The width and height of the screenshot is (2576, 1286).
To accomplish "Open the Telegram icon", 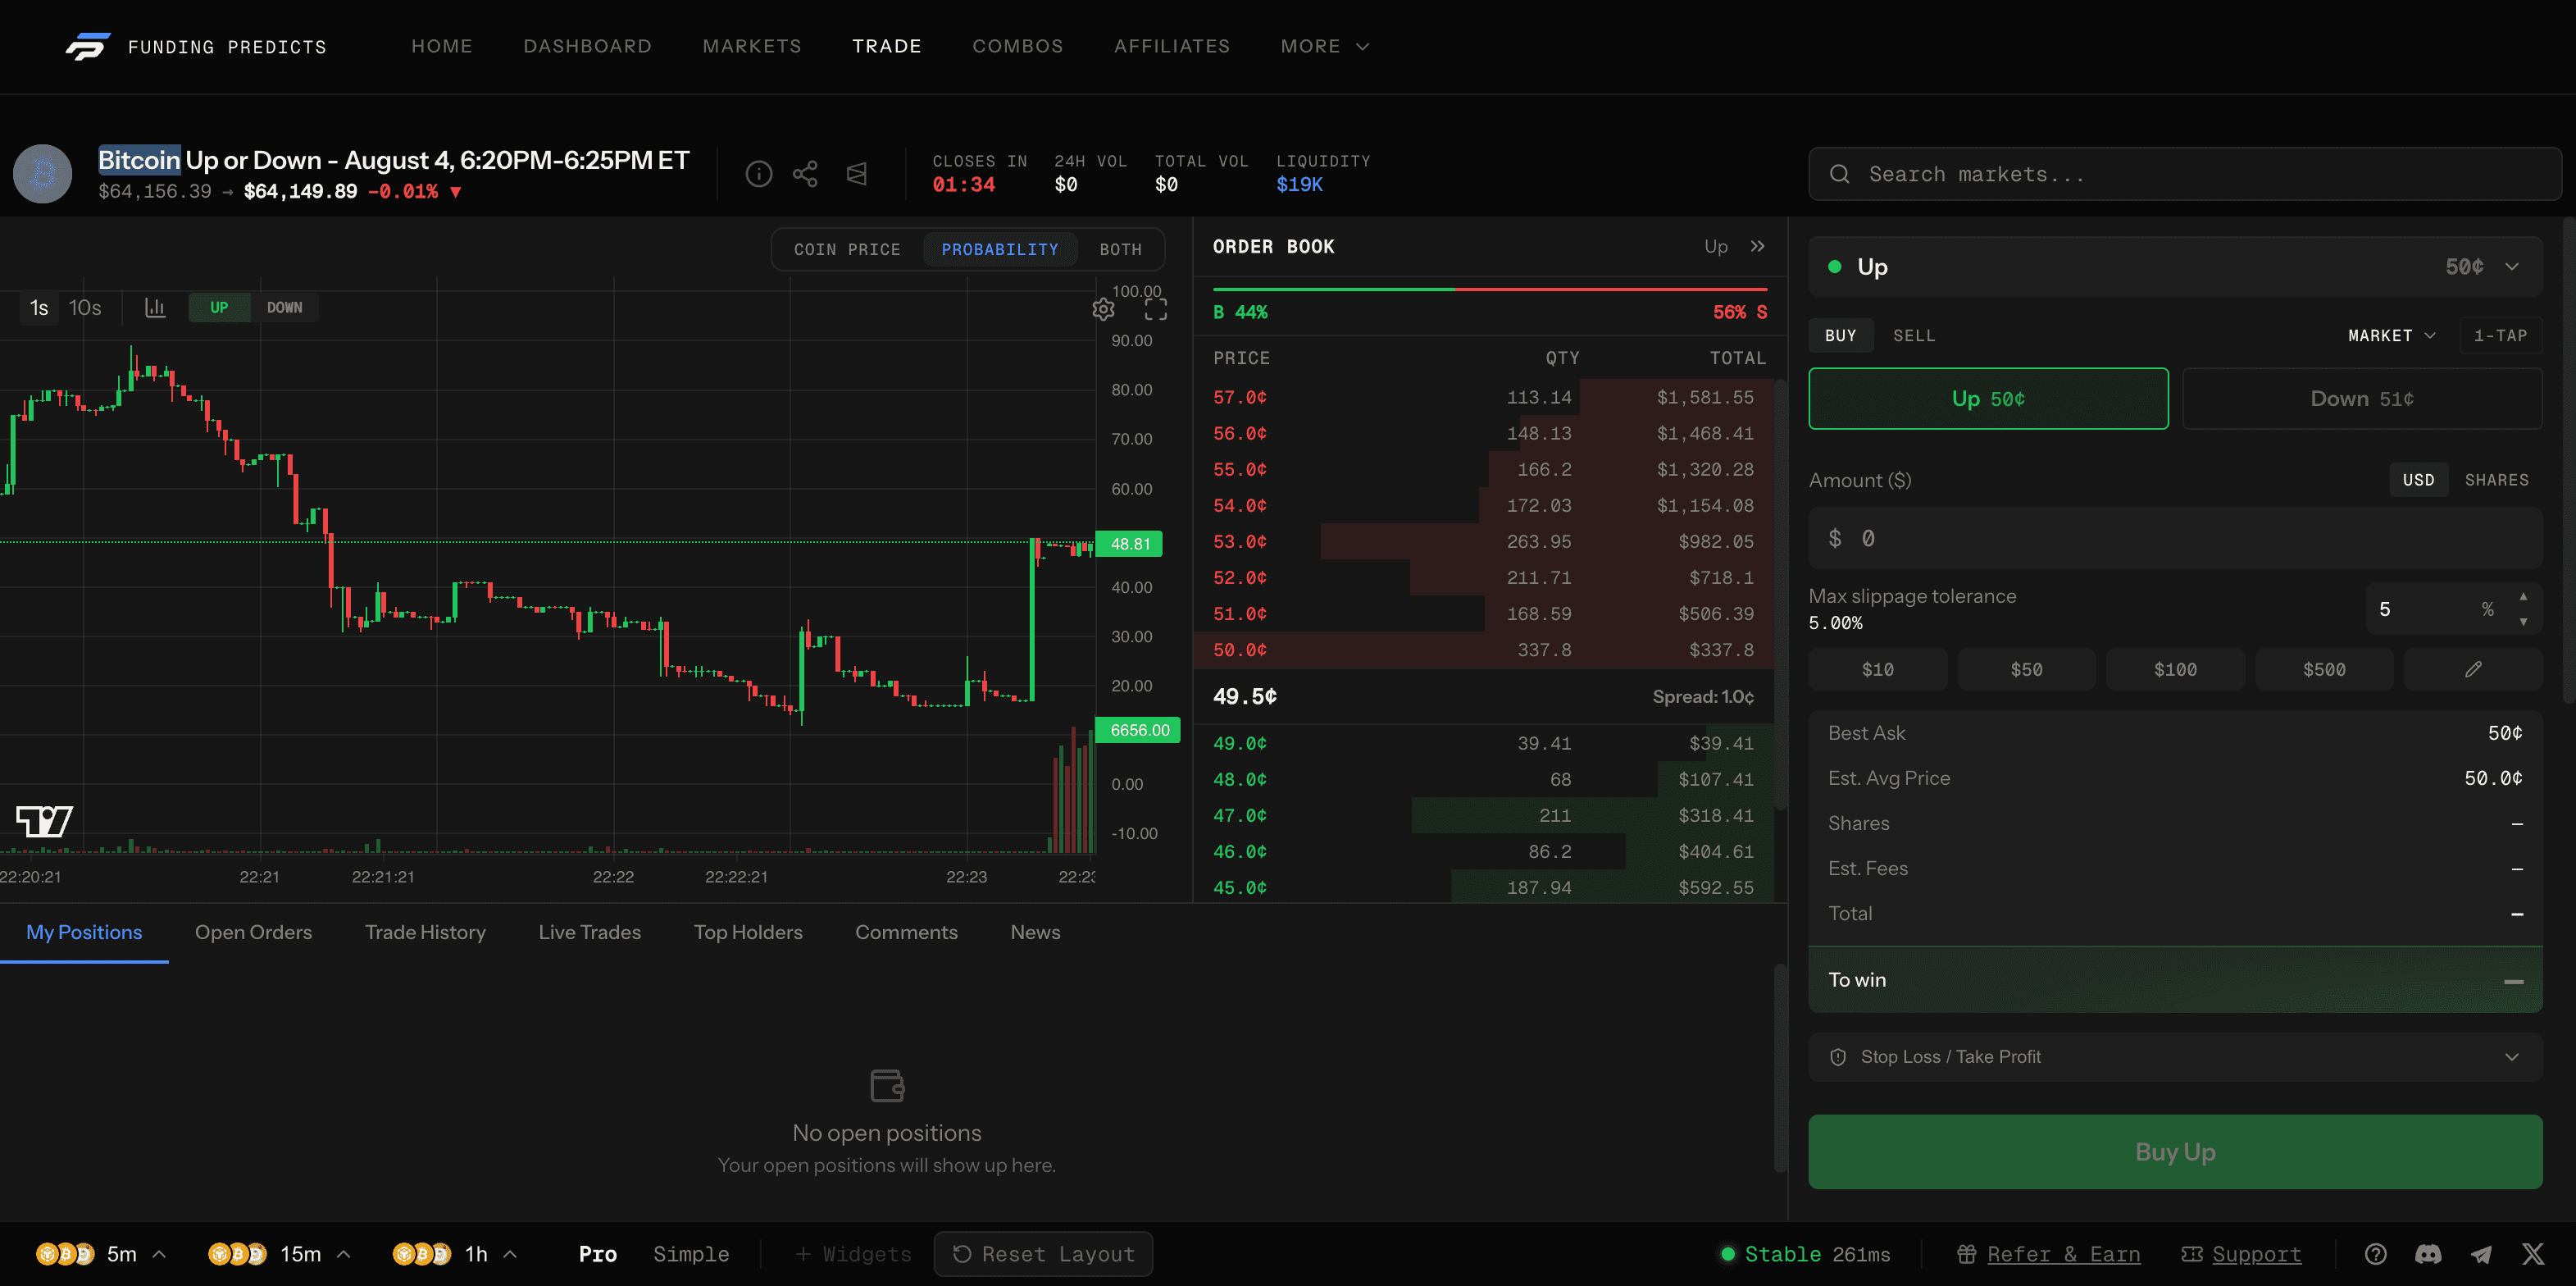I will coord(2481,1254).
